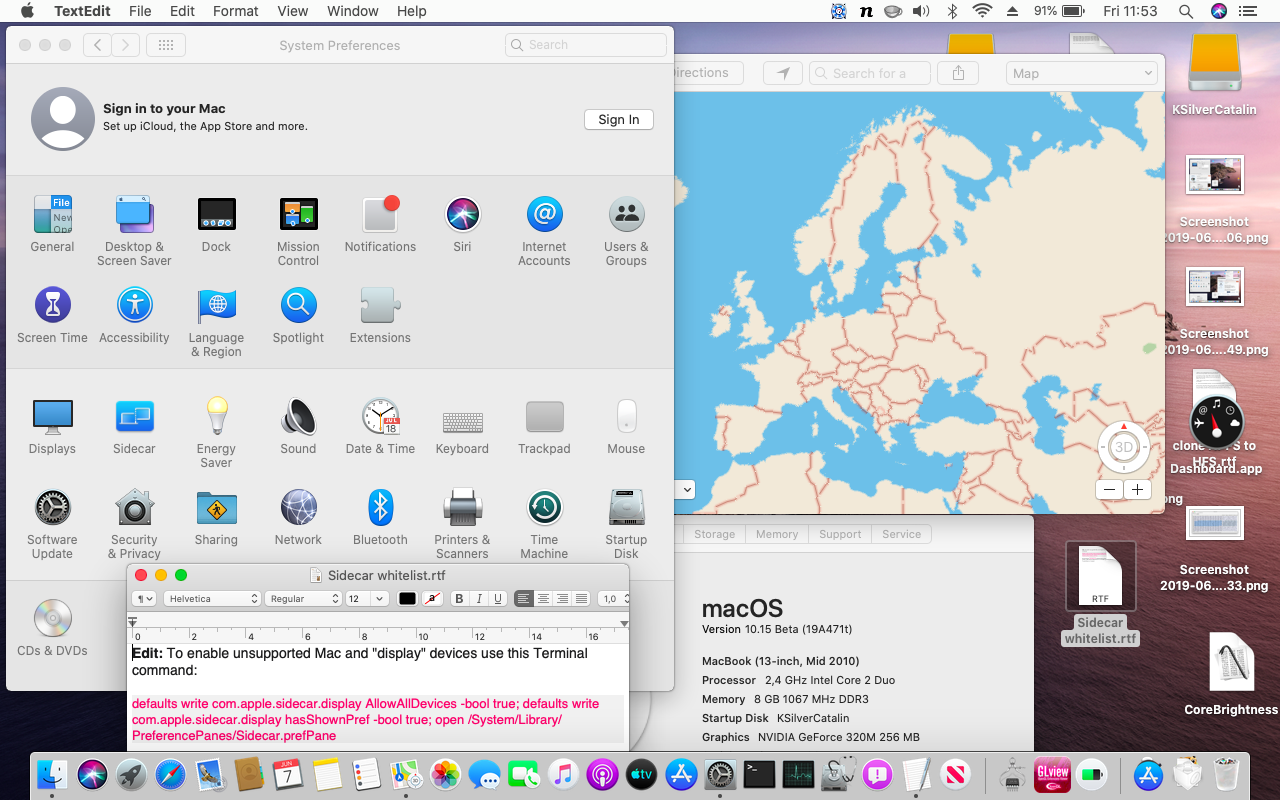Toggle underline in TextEdit toolbar

tap(497, 599)
